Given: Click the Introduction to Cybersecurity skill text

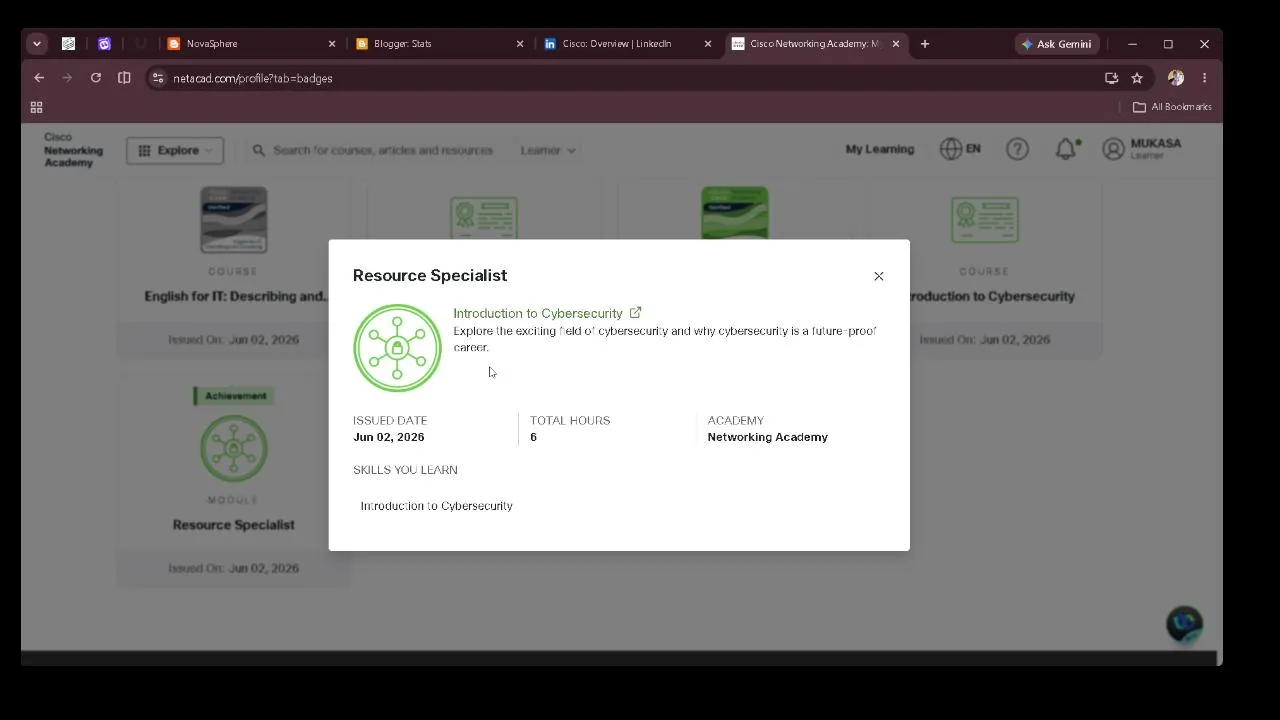Looking at the screenshot, I should click(437, 506).
